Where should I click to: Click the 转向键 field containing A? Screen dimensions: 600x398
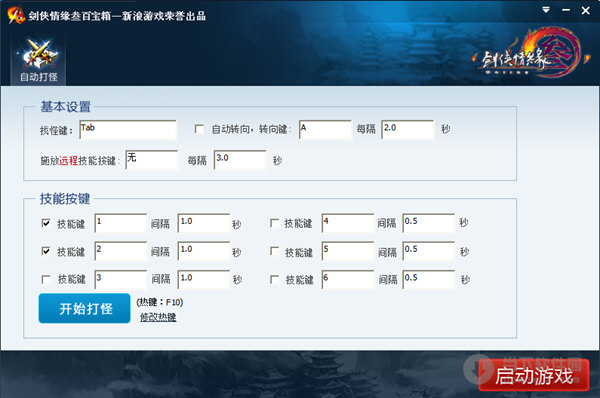click(x=325, y=129)
